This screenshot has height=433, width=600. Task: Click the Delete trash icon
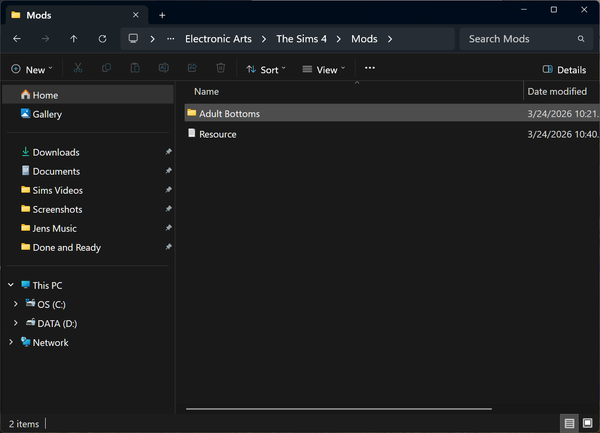[x=220, y=69]
